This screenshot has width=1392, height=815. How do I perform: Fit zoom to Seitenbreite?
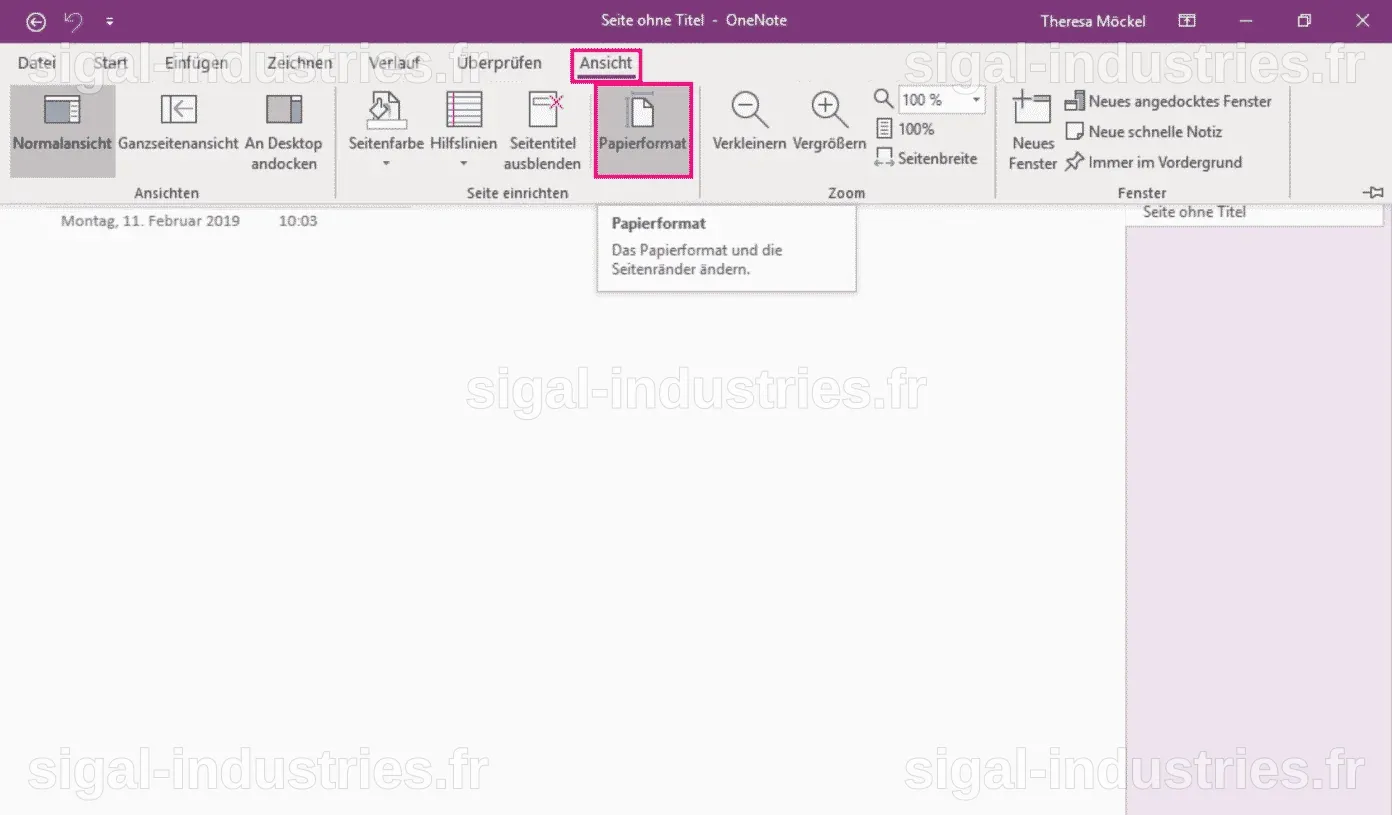926,158
